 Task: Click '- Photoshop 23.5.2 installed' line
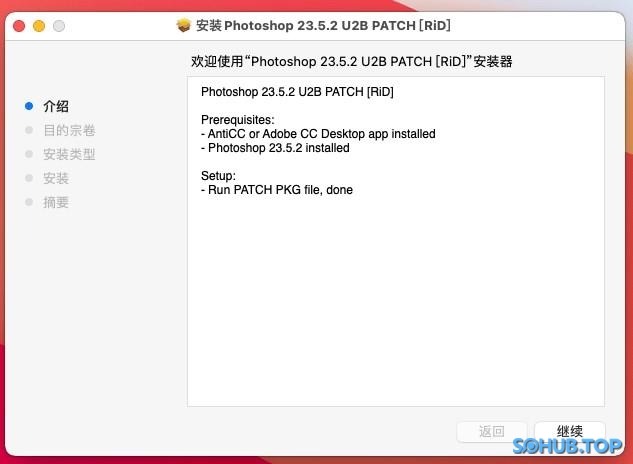[x=275, y=148]
